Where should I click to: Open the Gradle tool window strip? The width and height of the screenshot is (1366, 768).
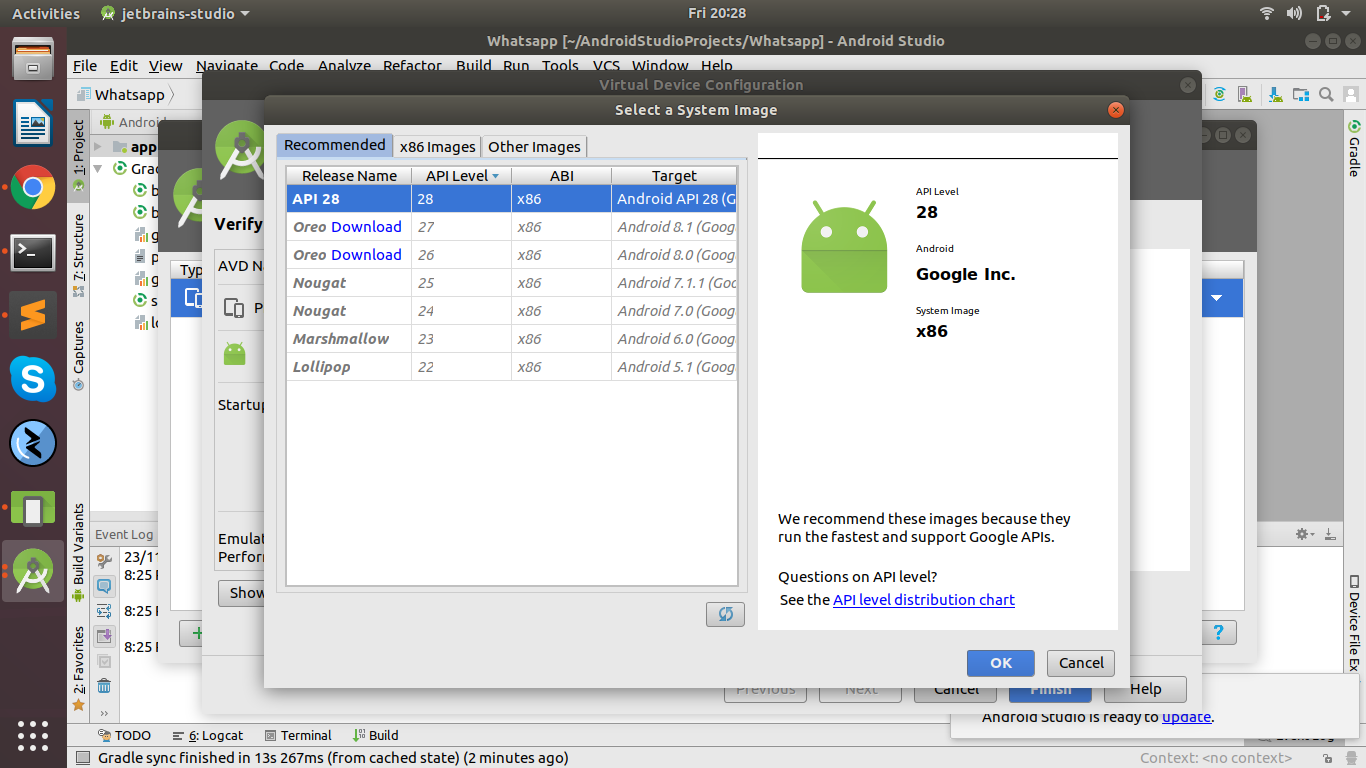pyautogui.click(x=1354, y=149)
